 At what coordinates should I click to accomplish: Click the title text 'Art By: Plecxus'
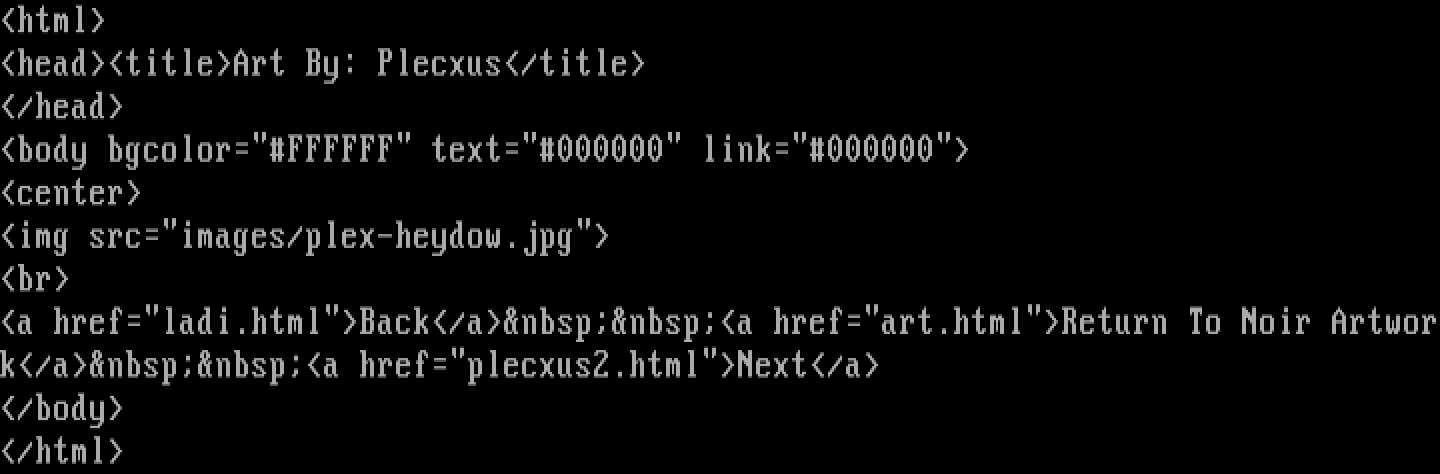[x=368, y=64]
